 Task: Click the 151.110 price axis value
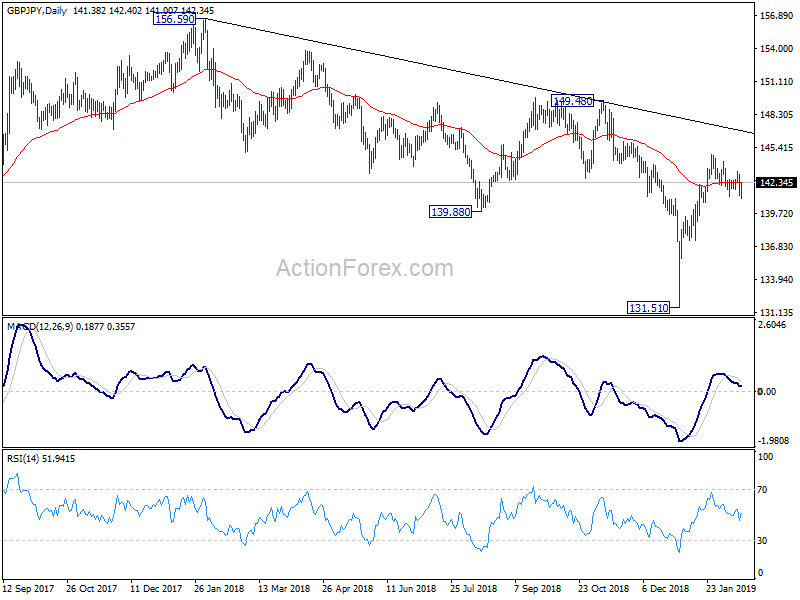(777, 82)
